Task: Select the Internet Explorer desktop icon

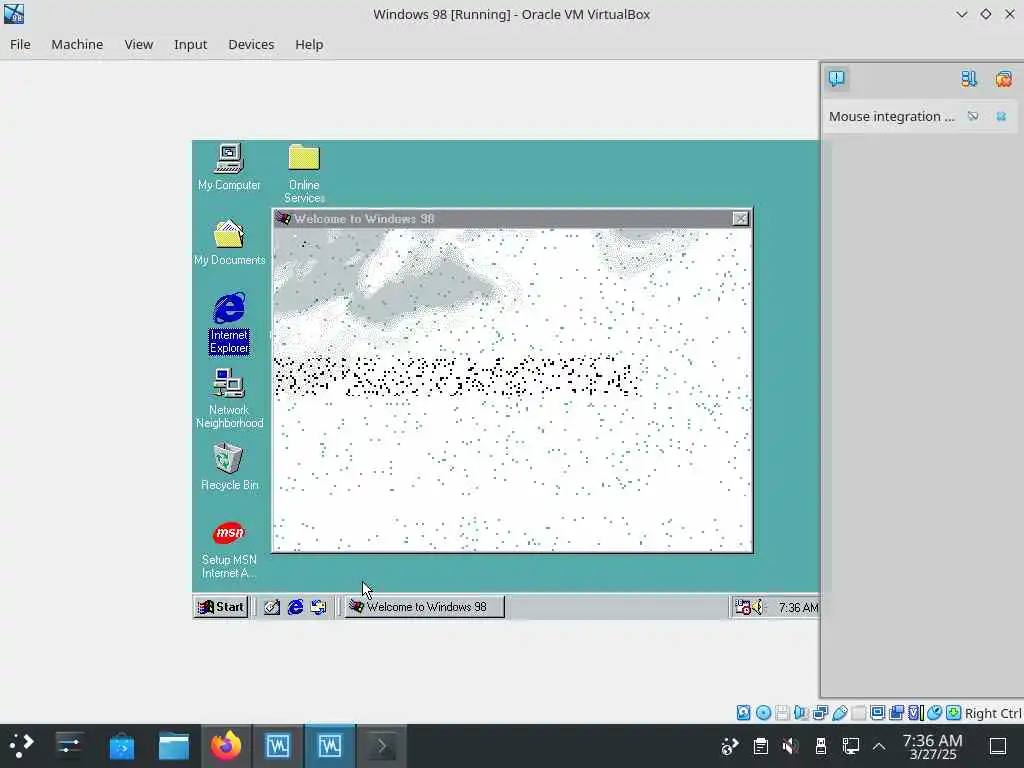Action: click(229, 323)
